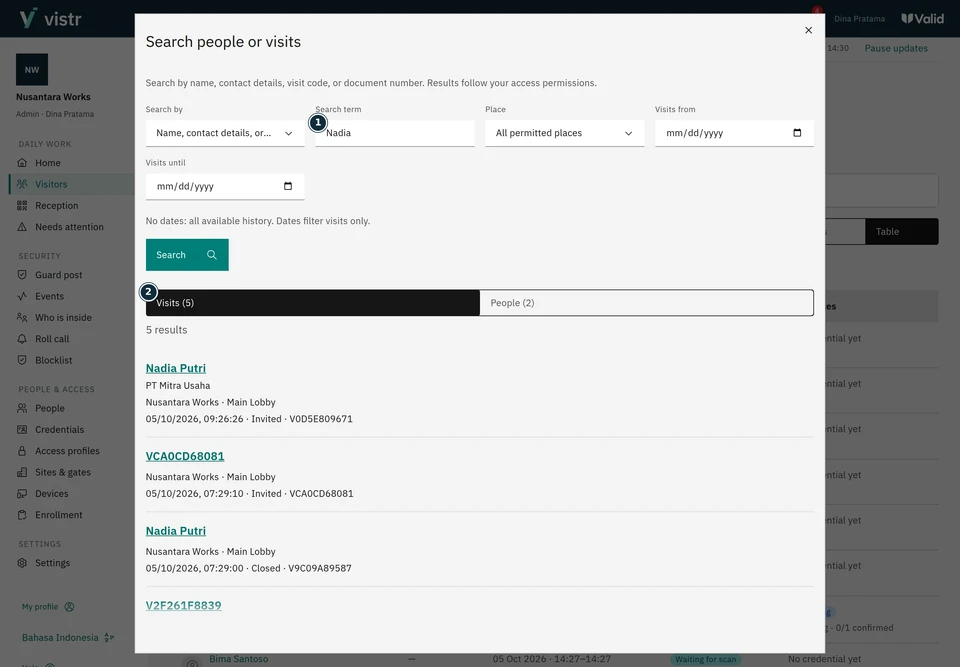Switch language to Bahasa Indonesia
Screen dimensions: 960x667
coord(68,638)
